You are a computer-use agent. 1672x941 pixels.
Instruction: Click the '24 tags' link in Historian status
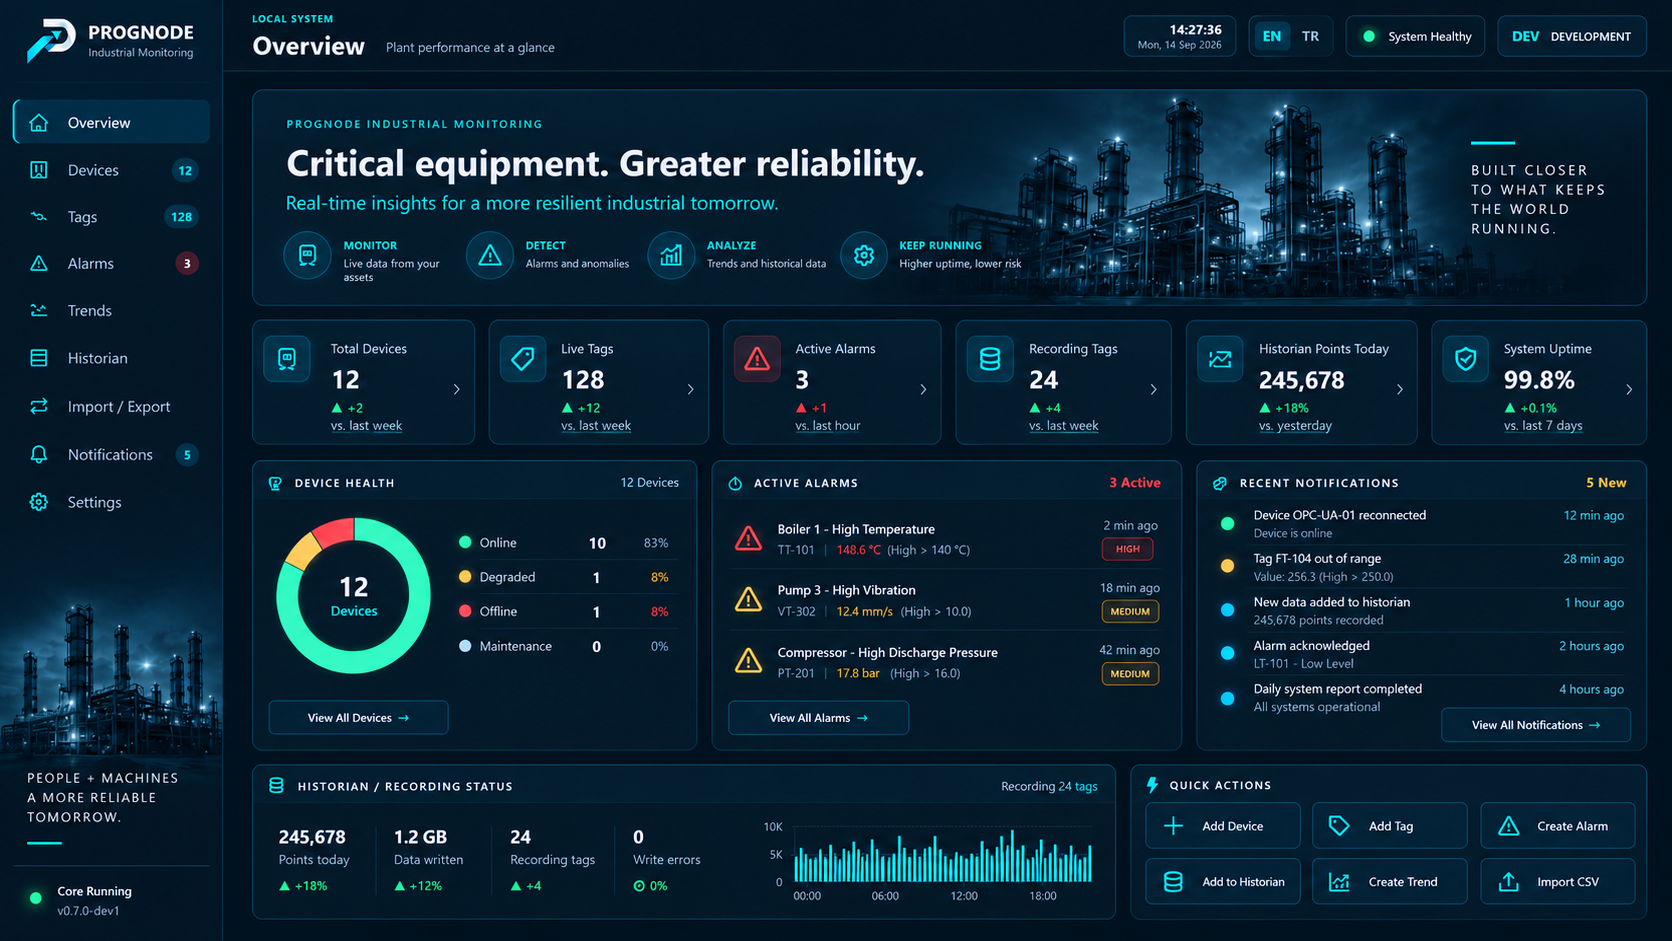click(x=1078, y=786)
